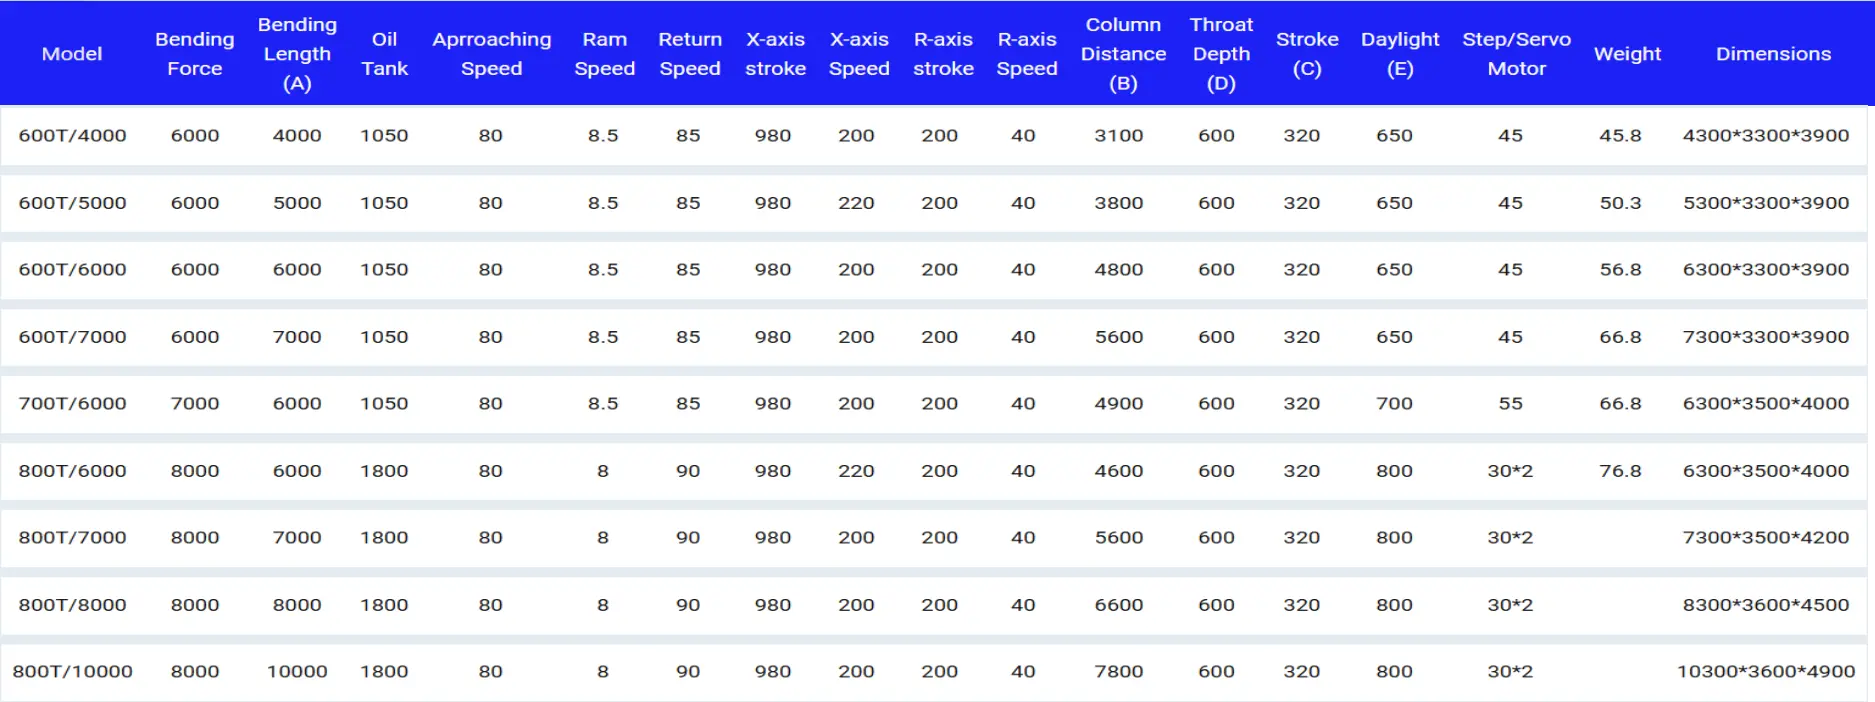This screenshot has height=702, width=1875.
Task: Select the Stroke (C) column header
Action: pos(1307,54)
